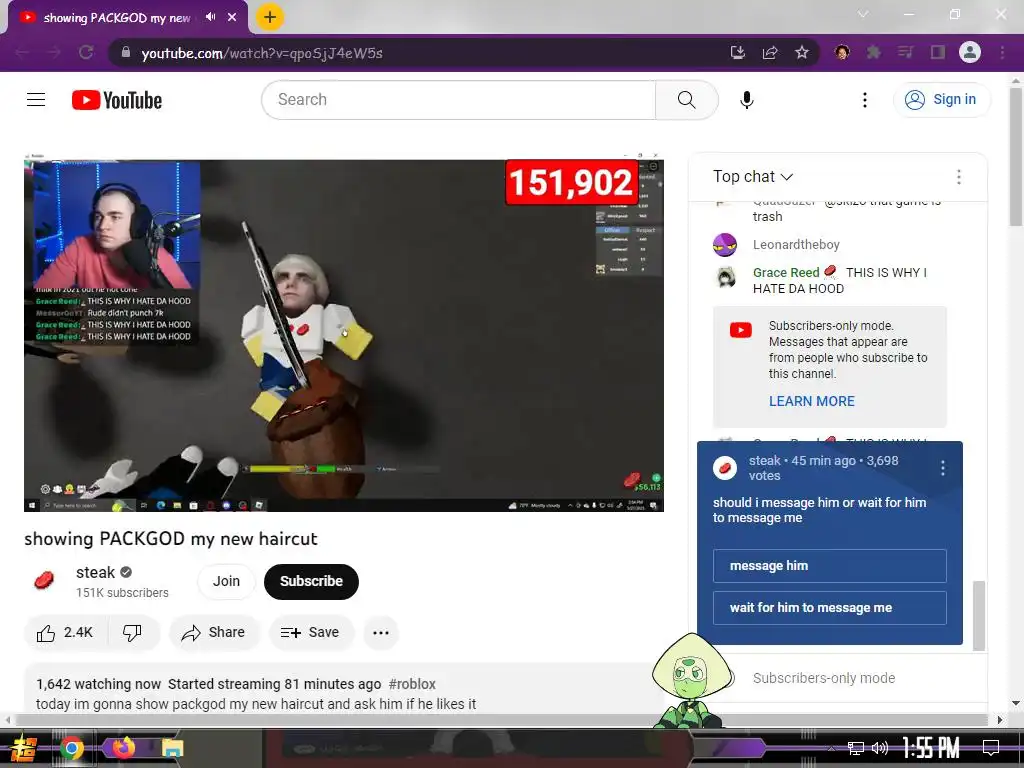Open the extensions puzzle icon
The image size is (1024, 768).
click(x=874, y=52)
